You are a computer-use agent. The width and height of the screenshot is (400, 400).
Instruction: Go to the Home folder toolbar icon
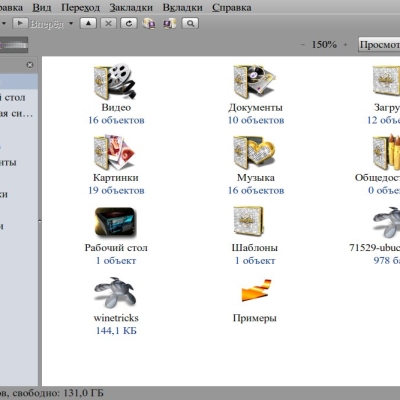click(149, 24)
